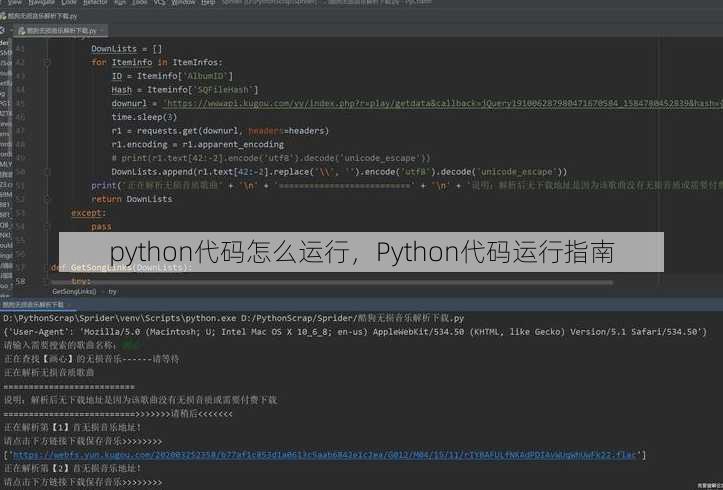Viewport: 723px width, 490px height.
Task: Click the 'User-Agent' output line in console
Action: point(355,332)
